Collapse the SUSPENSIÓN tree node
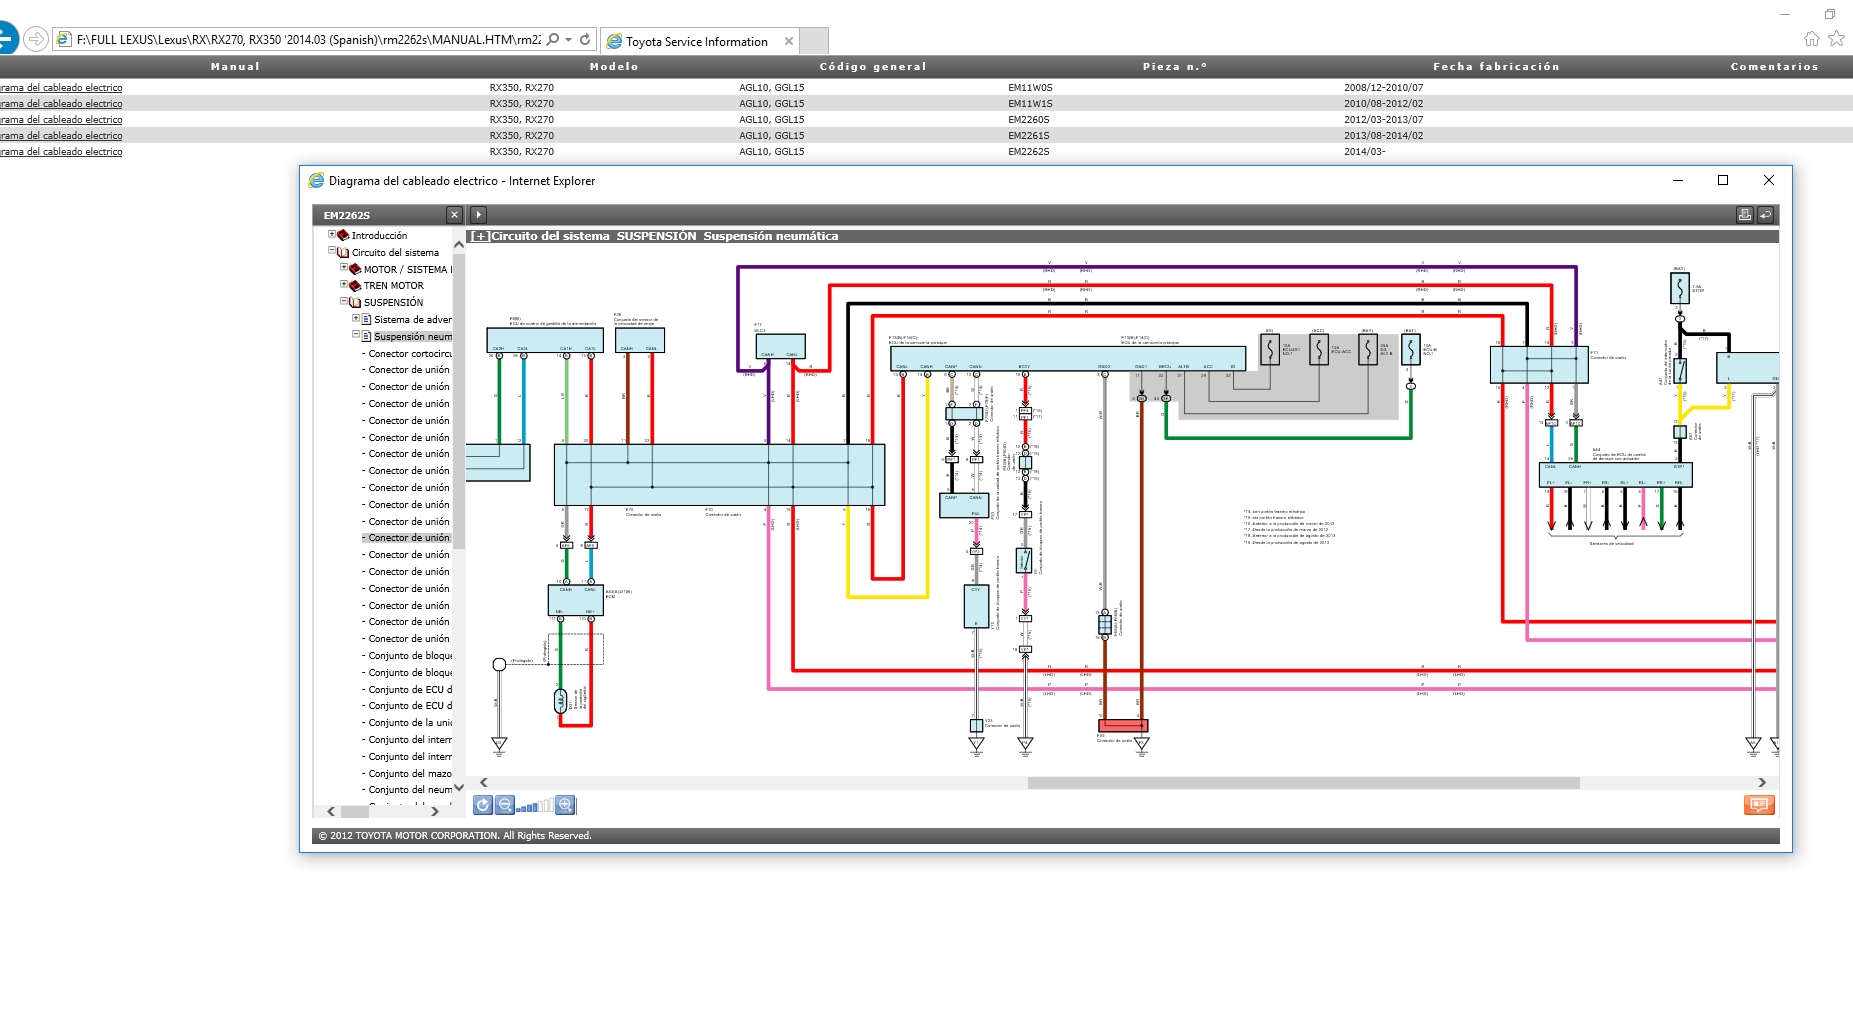 [x=344, y=301]
